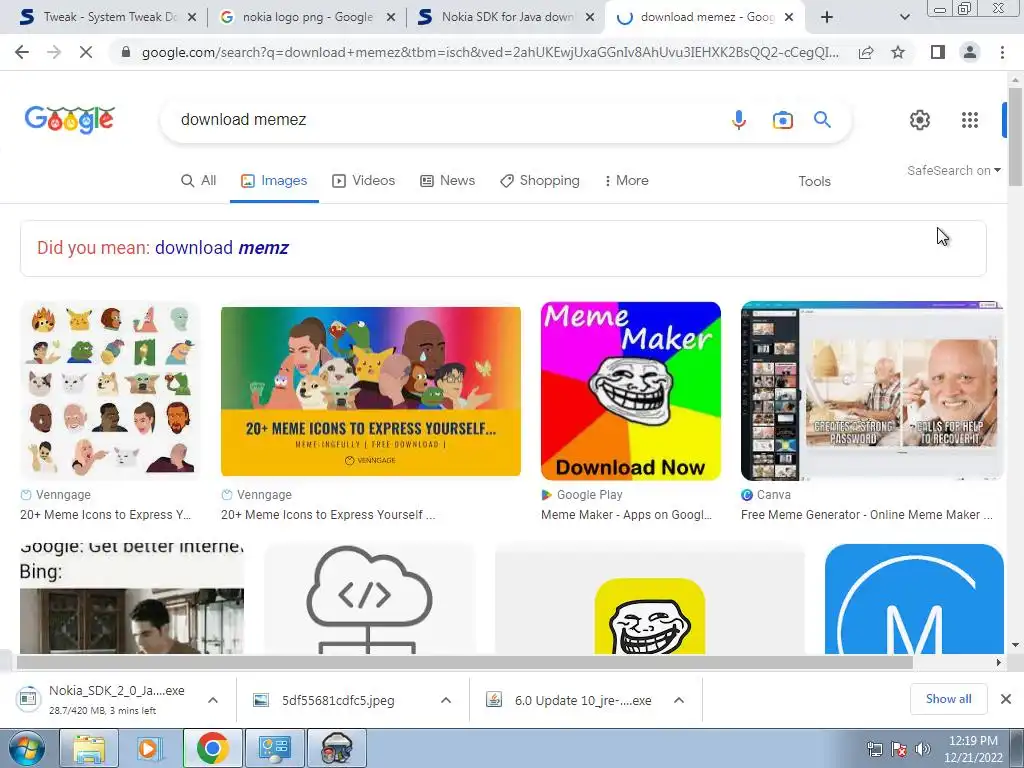
Task: Expand the More search options
Action: click(626, 181)
